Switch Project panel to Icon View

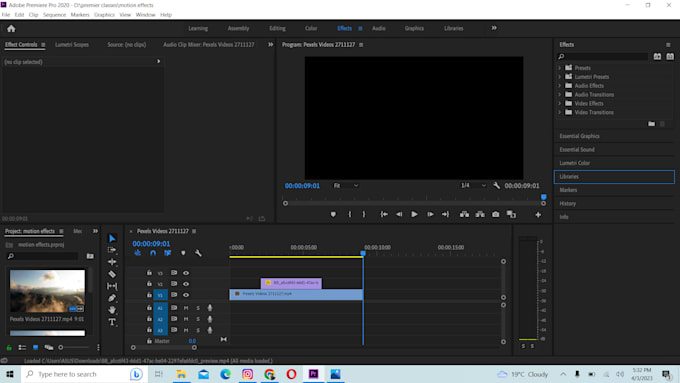pos(36,347)
